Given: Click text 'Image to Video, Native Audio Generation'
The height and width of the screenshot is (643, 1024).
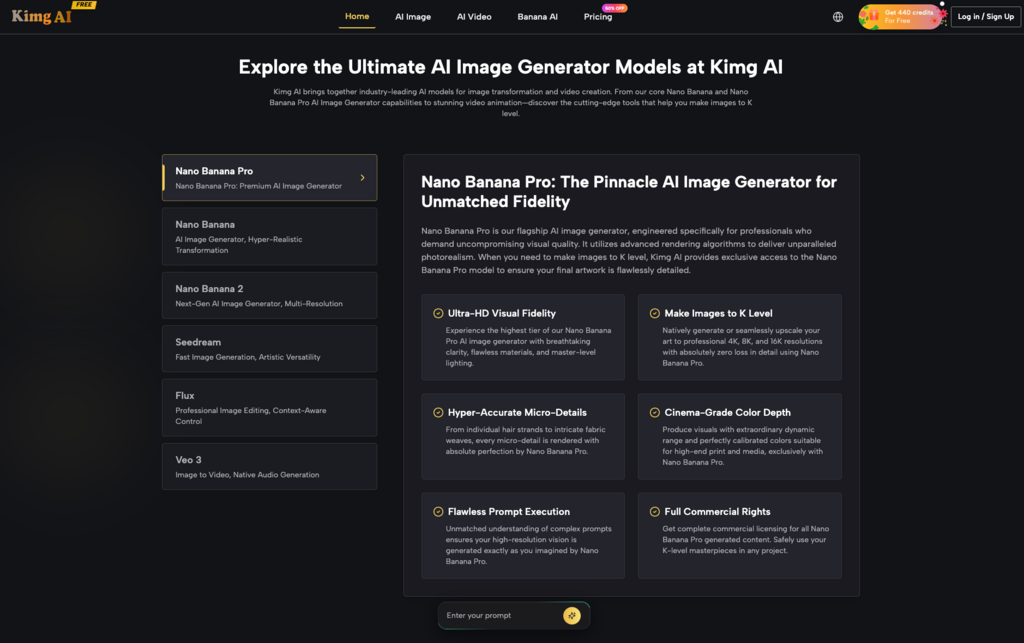Looking at the screenshot, I should point(247,475).
